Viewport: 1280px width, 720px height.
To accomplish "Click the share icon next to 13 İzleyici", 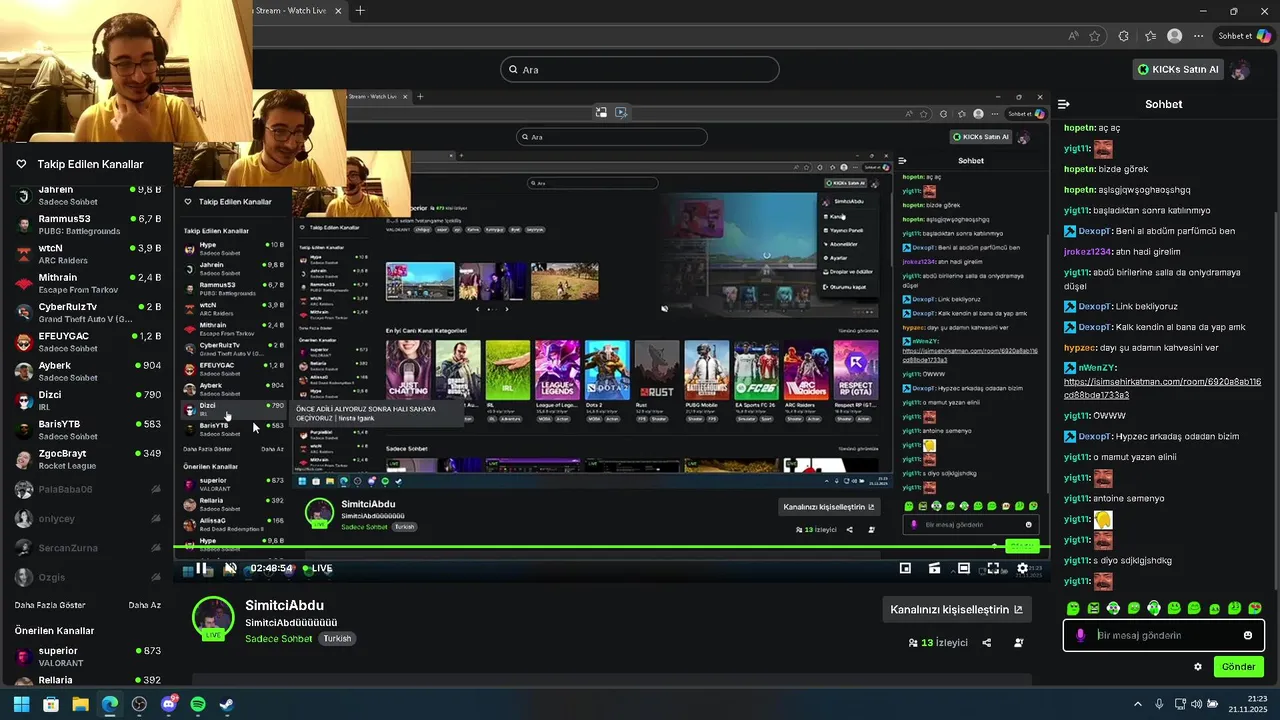I will pos(987,643).
